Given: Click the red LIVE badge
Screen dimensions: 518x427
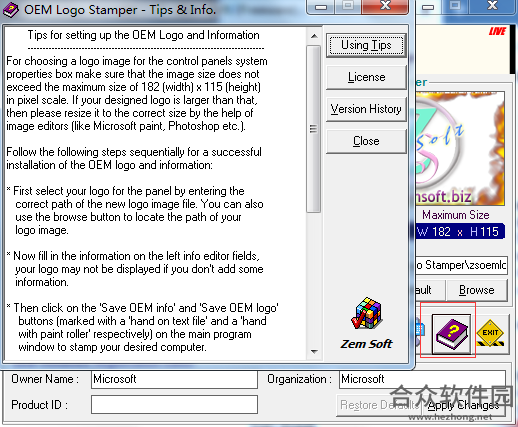Looking at the screenshot, I should click(497, 32).
